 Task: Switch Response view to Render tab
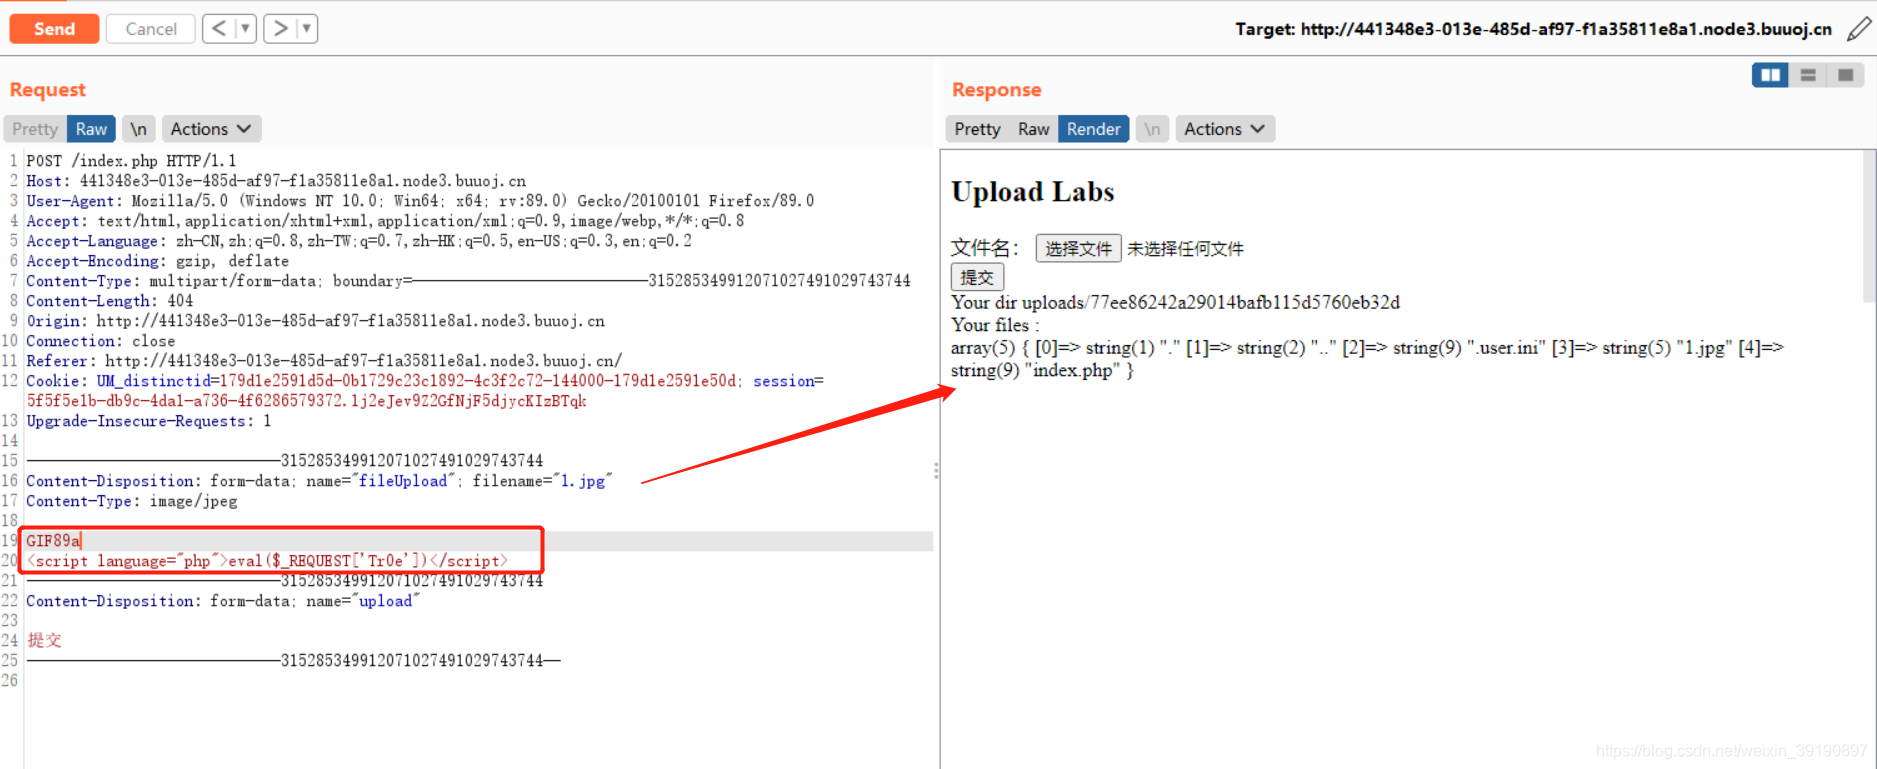click(1093, 129)
